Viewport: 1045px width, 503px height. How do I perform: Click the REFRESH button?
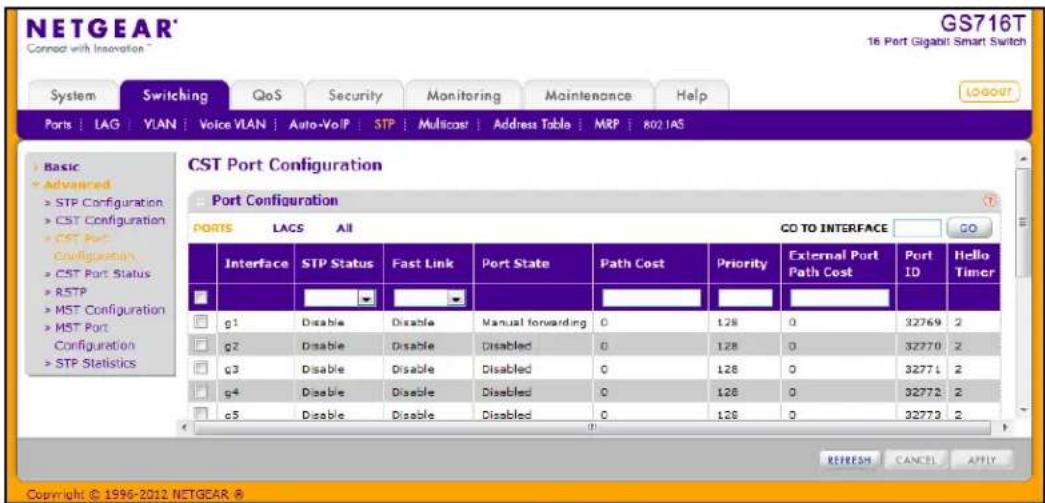coord(850,459)
